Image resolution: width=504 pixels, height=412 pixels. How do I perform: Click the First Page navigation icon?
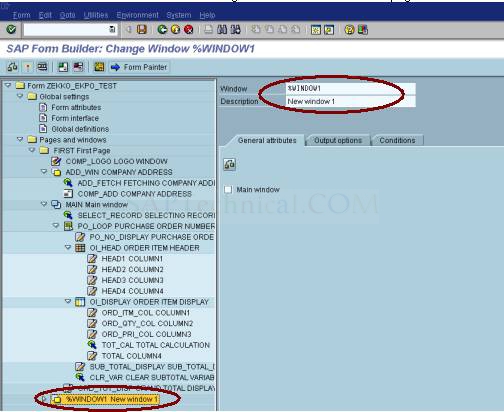tap(256, 30)
